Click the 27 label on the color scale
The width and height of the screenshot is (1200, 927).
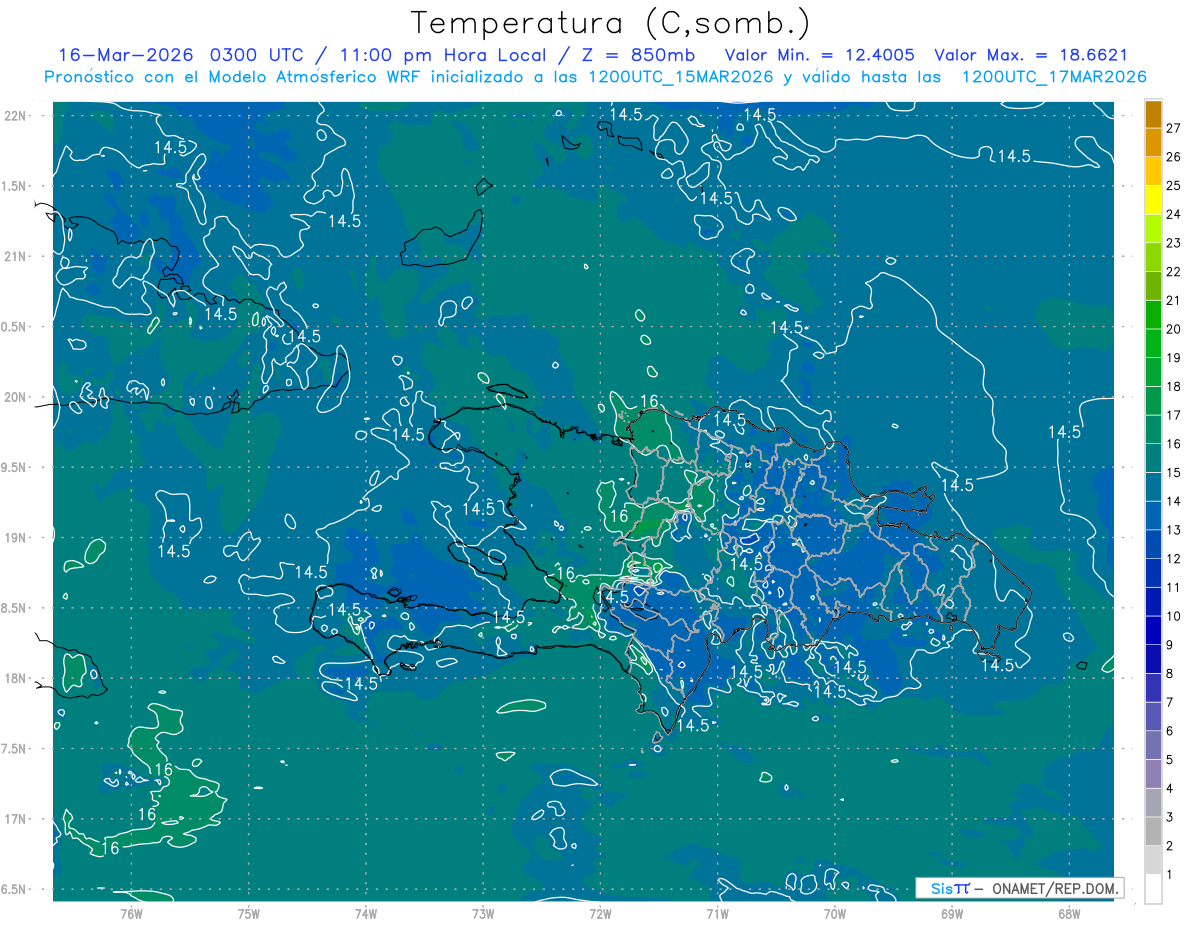click(1174, 128)
